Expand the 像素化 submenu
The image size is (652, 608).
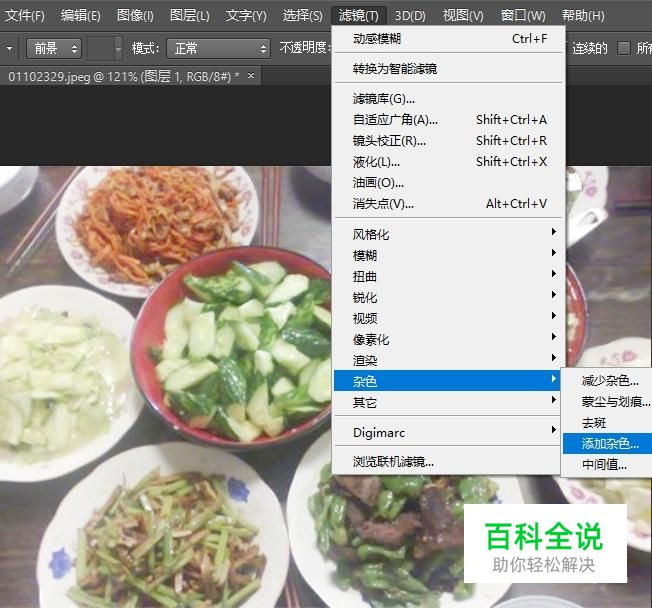pos(448,339)
